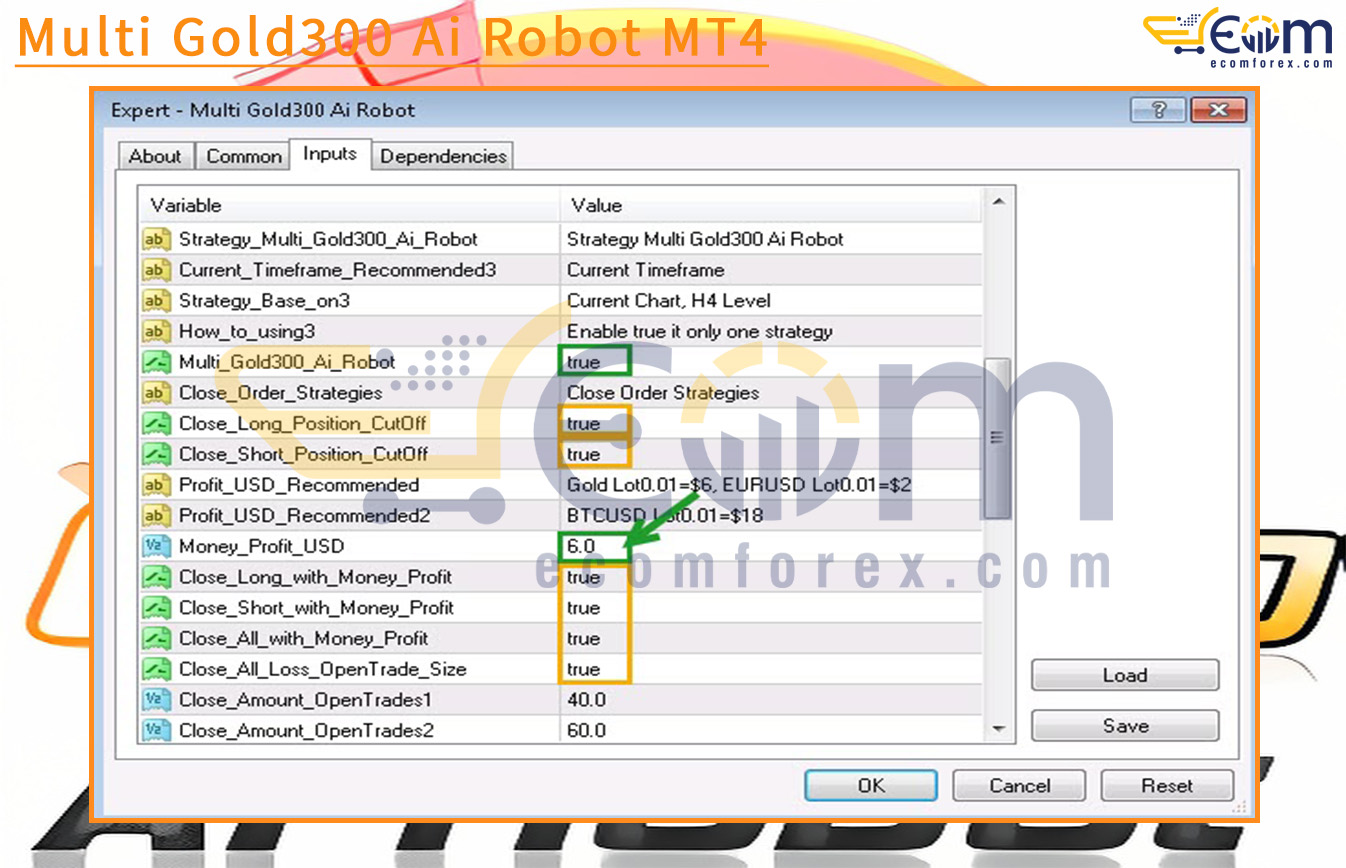Viewport: 1346px width, 868px height.
Task: Click the help question mark button in title bar
Action: tap(1158, 110)
